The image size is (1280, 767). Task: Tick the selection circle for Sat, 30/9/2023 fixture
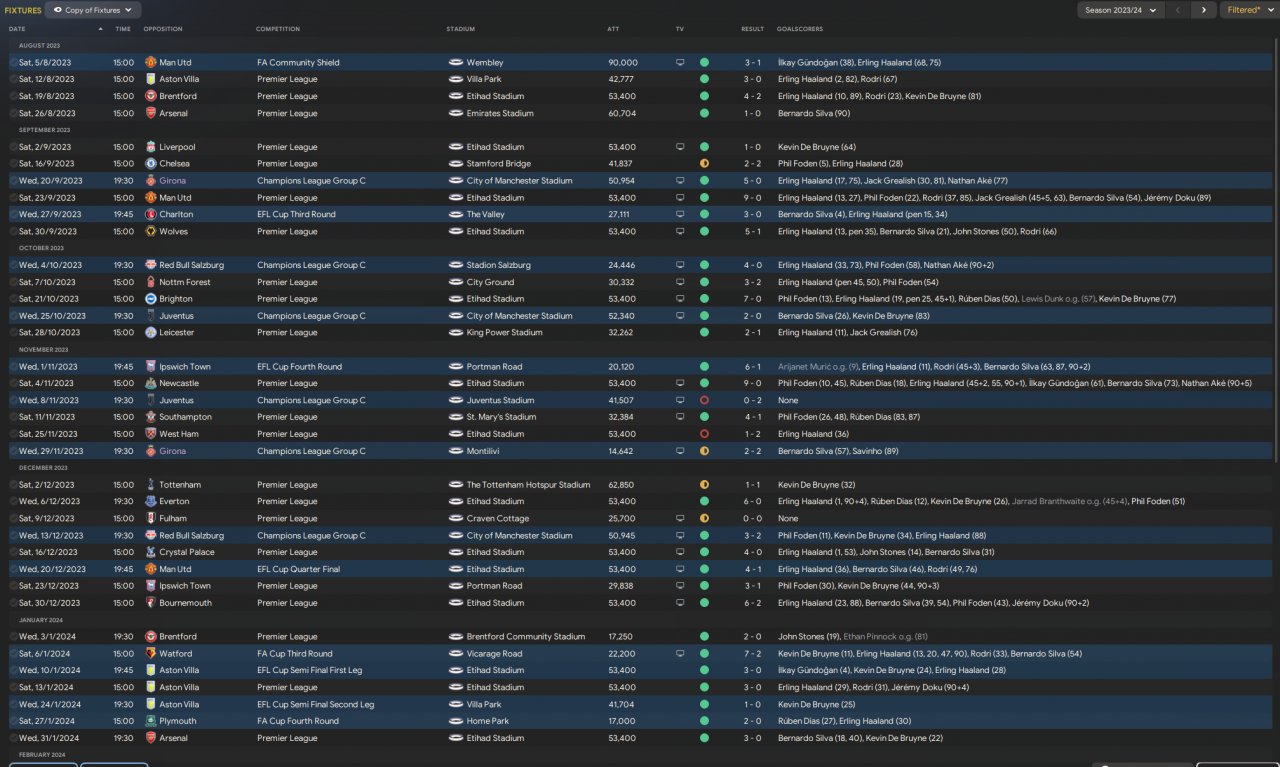(x=13, y=231)
